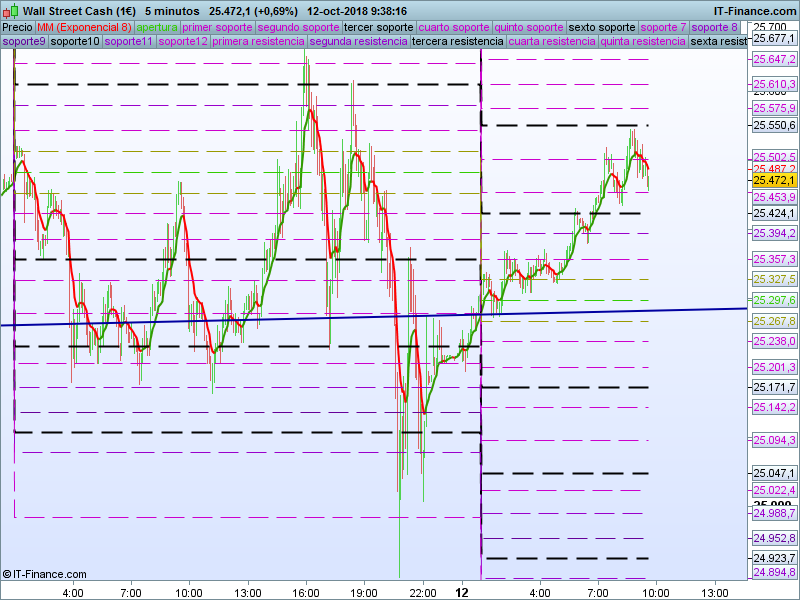Select the olive 25.327,5 price label
Screen dimensions: 800x600
tap(774, 279)
